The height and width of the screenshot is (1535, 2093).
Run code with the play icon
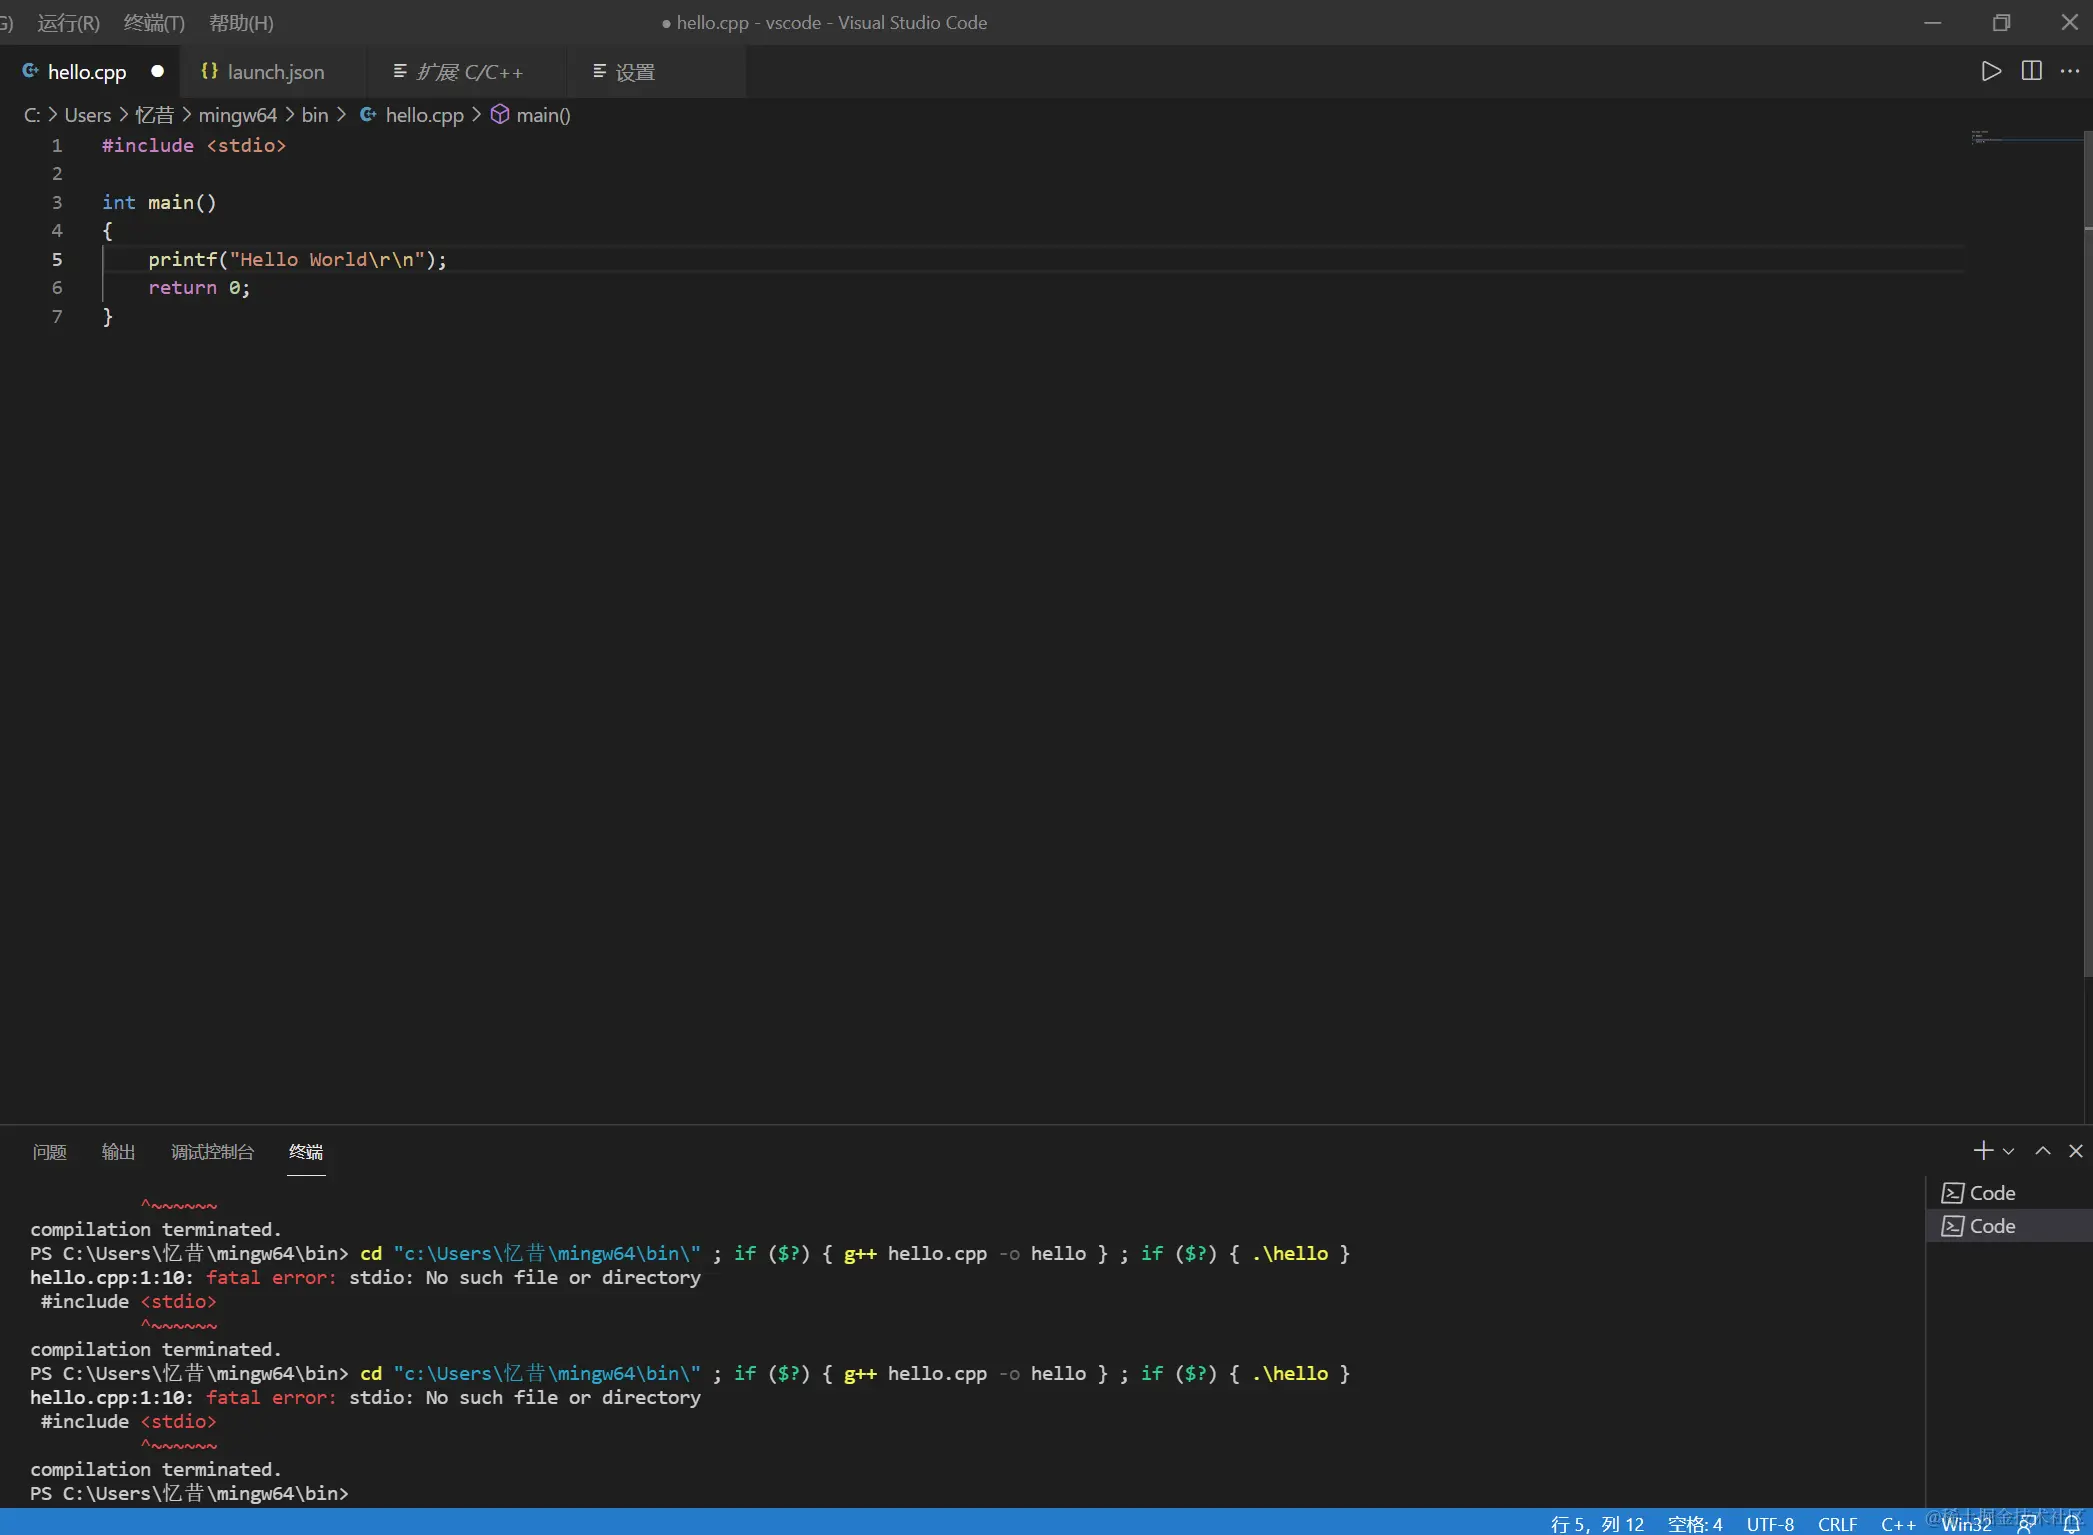[1990, 71]
